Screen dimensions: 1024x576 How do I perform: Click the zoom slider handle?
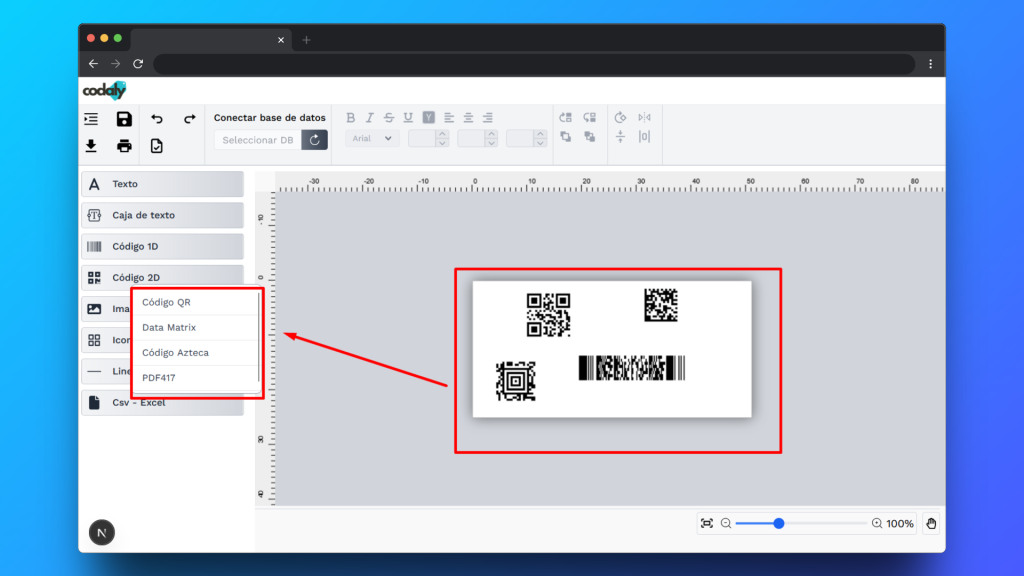tap(778, 524)
